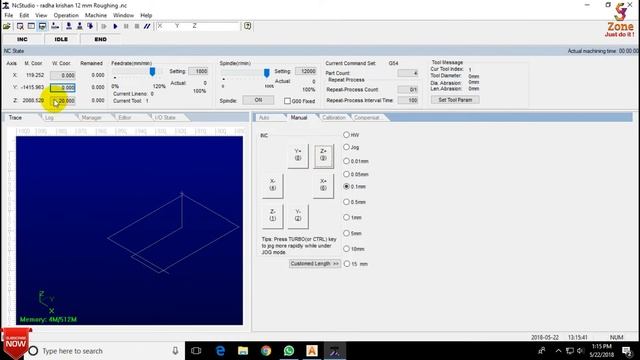640x360 pixels.
Task: Click the Spindle Setting value 12000
Action: coord(306,71)
